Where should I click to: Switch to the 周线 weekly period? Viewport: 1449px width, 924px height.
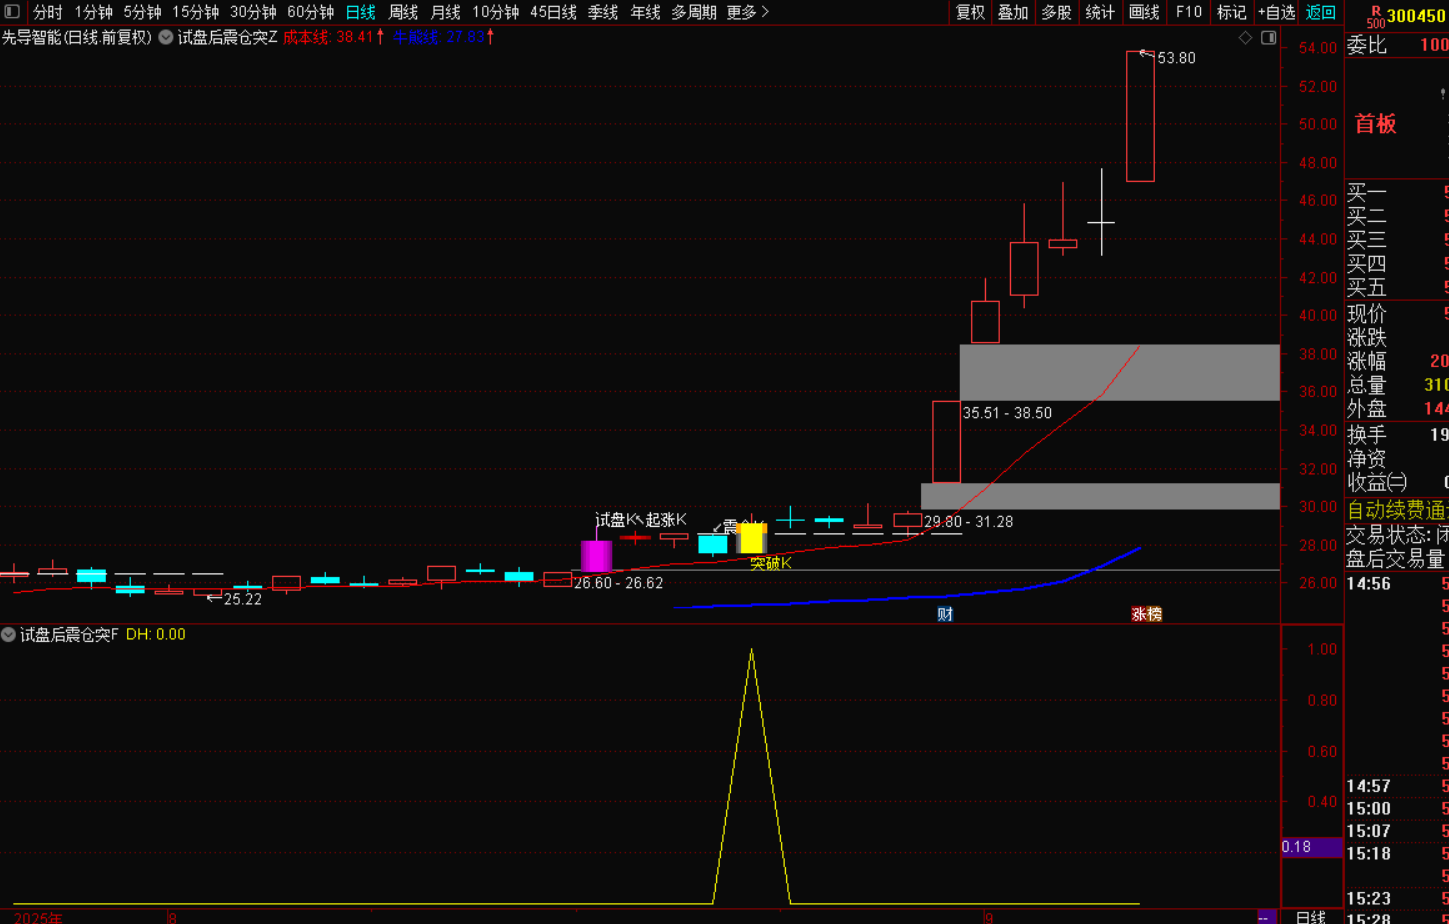coord(403,13)
